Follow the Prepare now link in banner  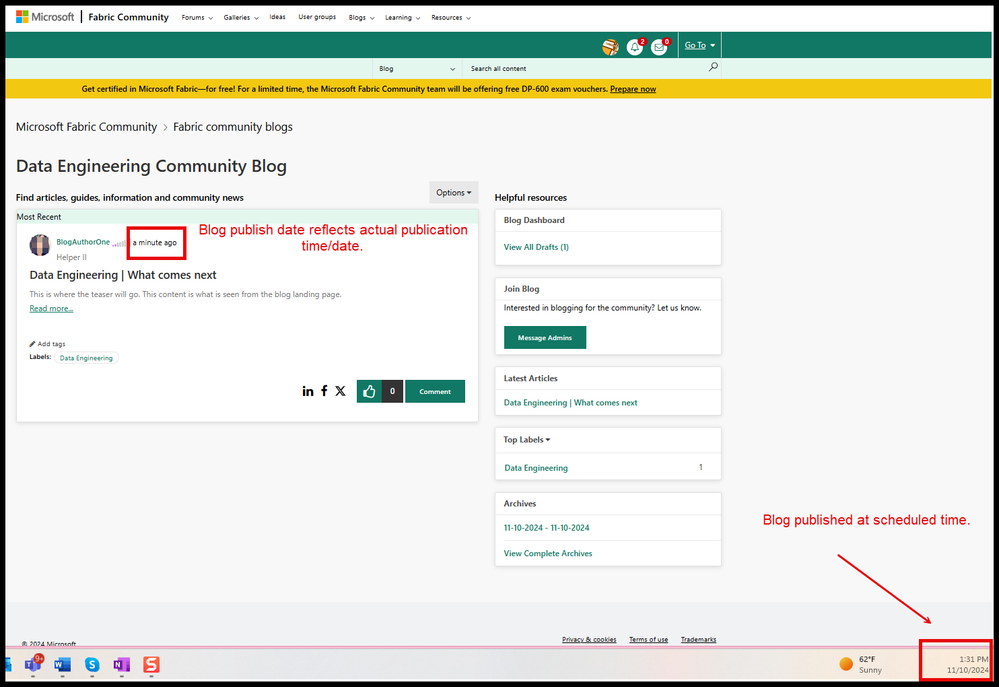click(x=633, y=89)
